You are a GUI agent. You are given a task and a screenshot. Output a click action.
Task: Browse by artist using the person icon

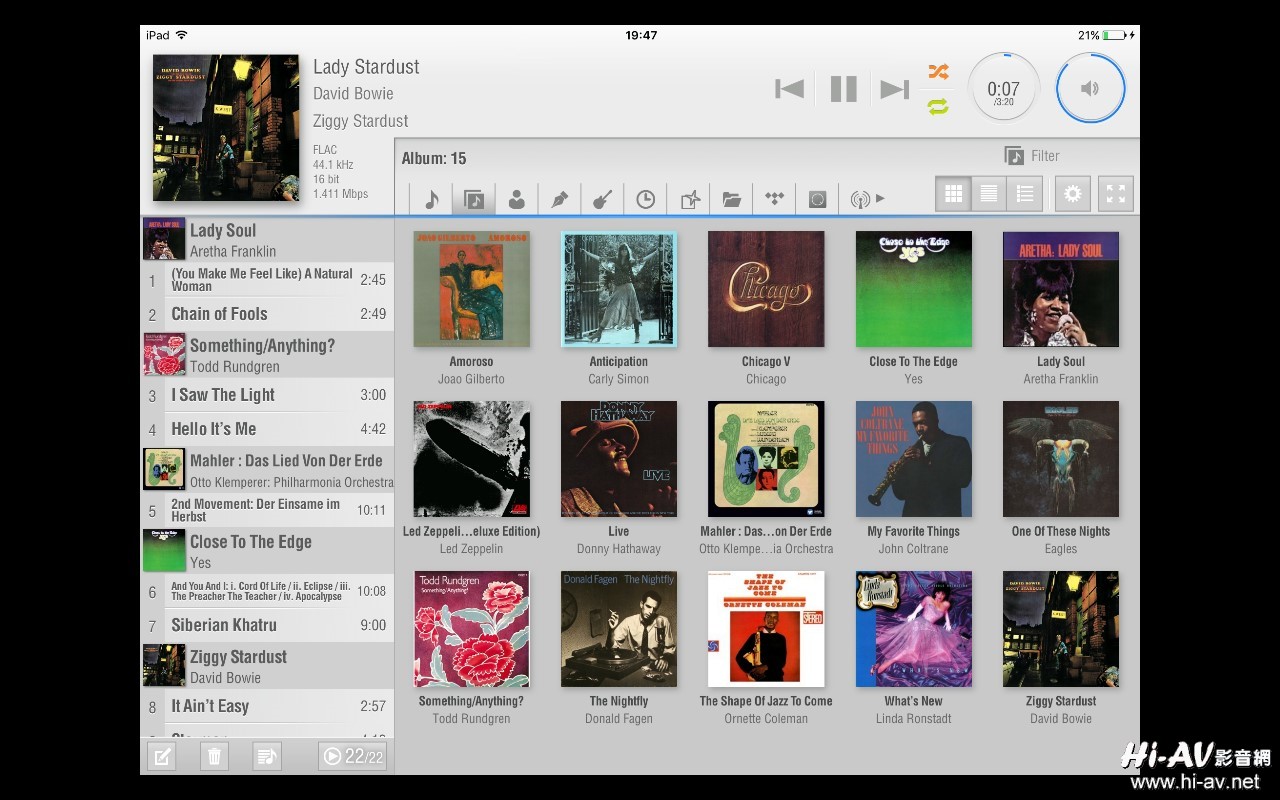click(517, 198)
